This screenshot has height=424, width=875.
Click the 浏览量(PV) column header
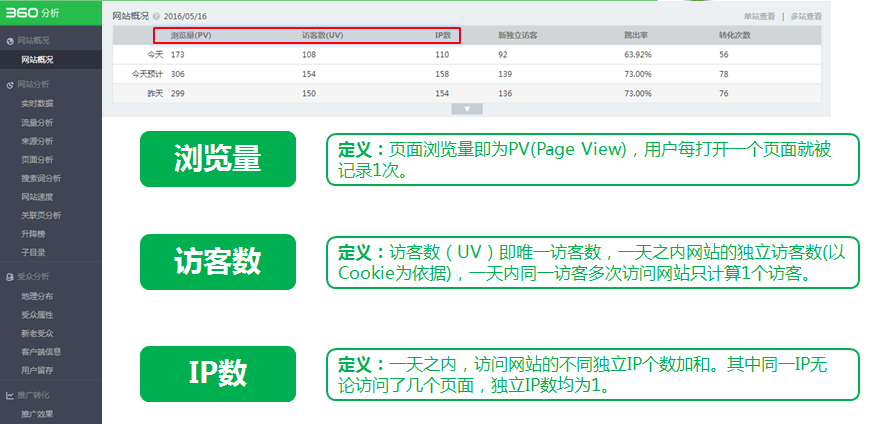[x=191, y=35]
